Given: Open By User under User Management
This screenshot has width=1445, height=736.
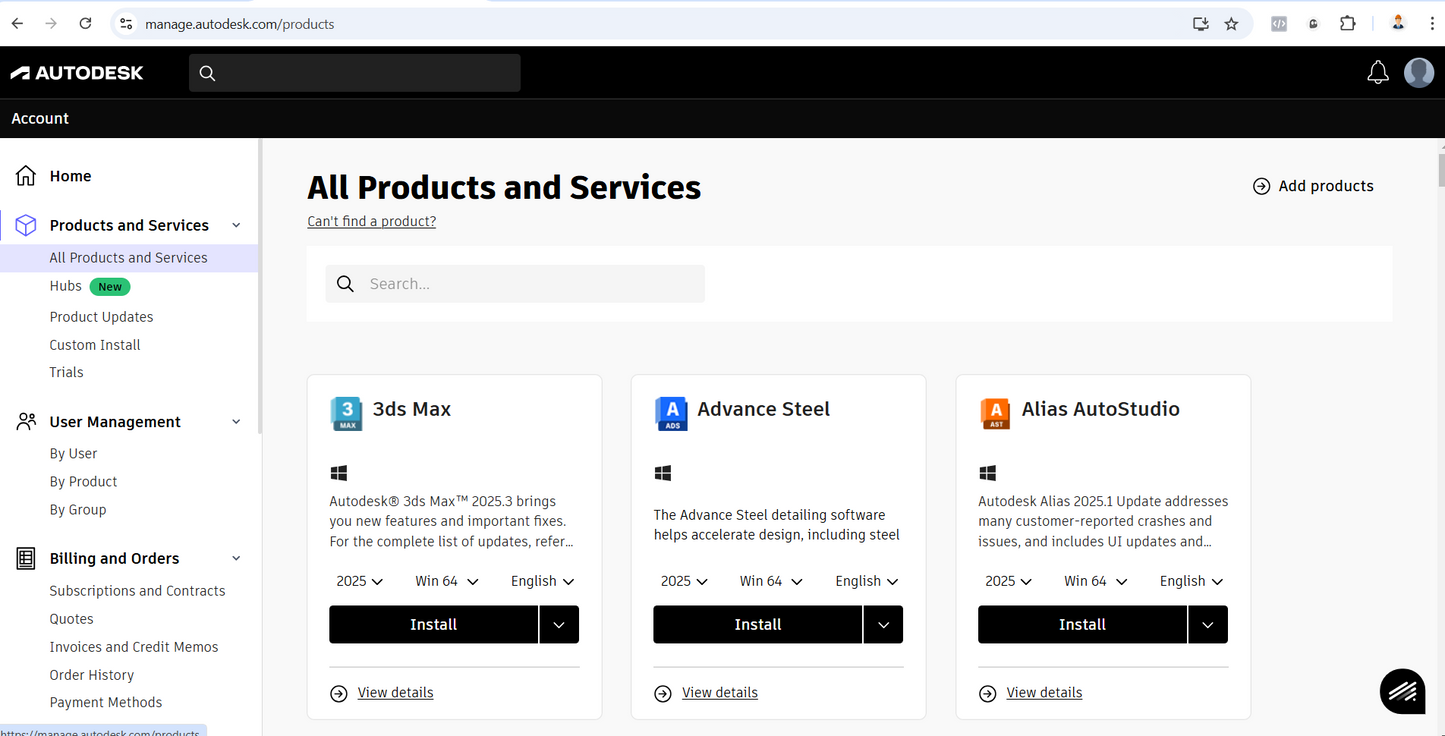Looking at the screenshot, I should tap(74, 454).
